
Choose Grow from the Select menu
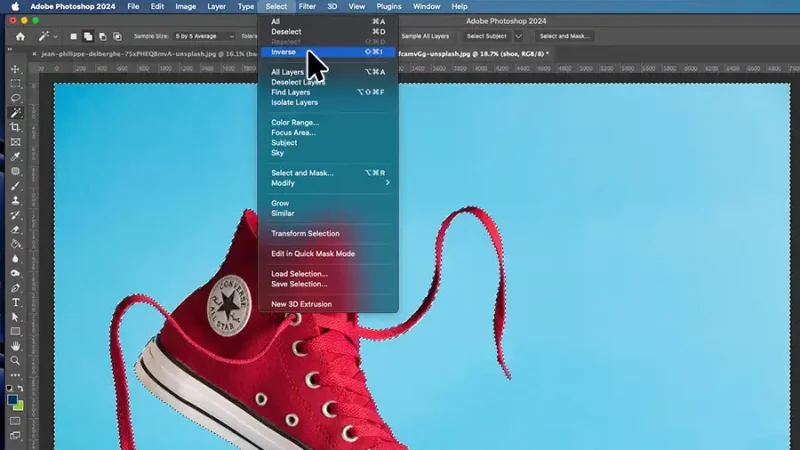click(329, 203)
